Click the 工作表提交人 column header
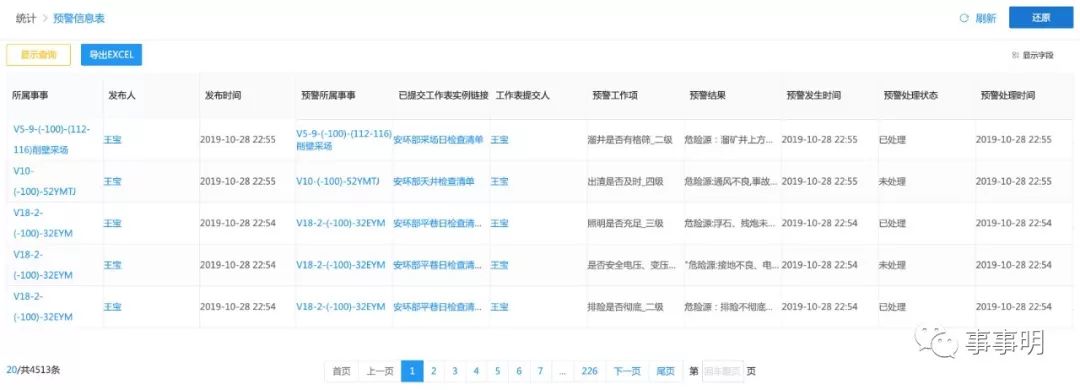The image size is (1080, 390). [x=522, y=96]
